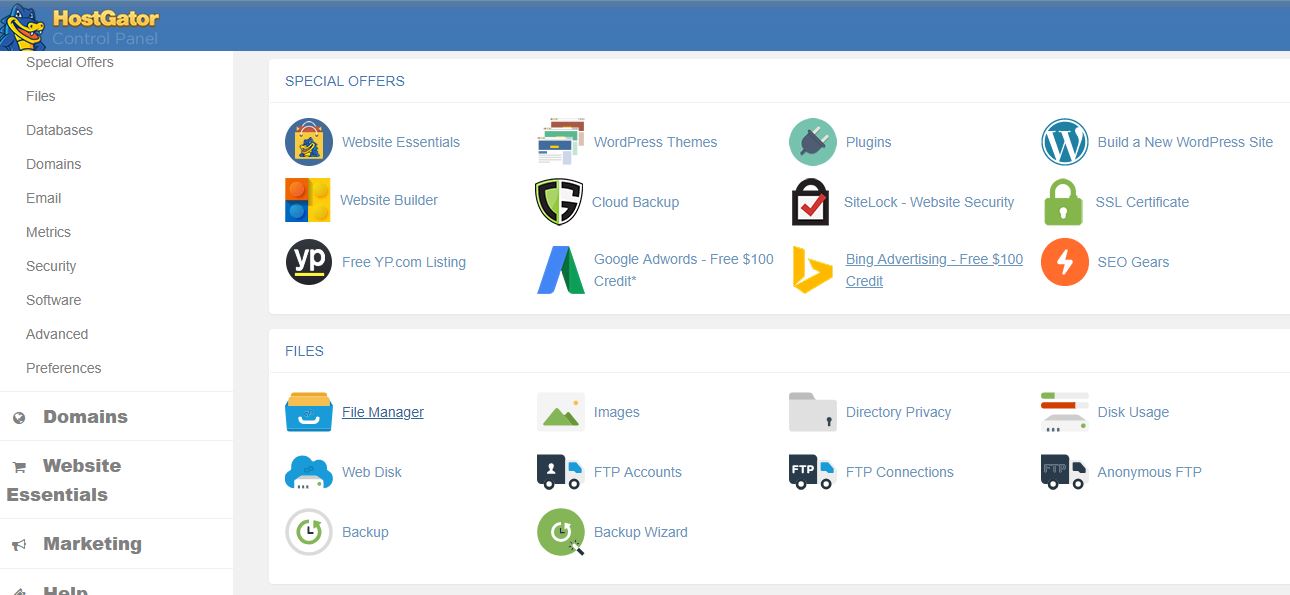Open the Cloud Backup text link
The height and width of the screenshot is (595, 1290).
click(x=636, y=202)
